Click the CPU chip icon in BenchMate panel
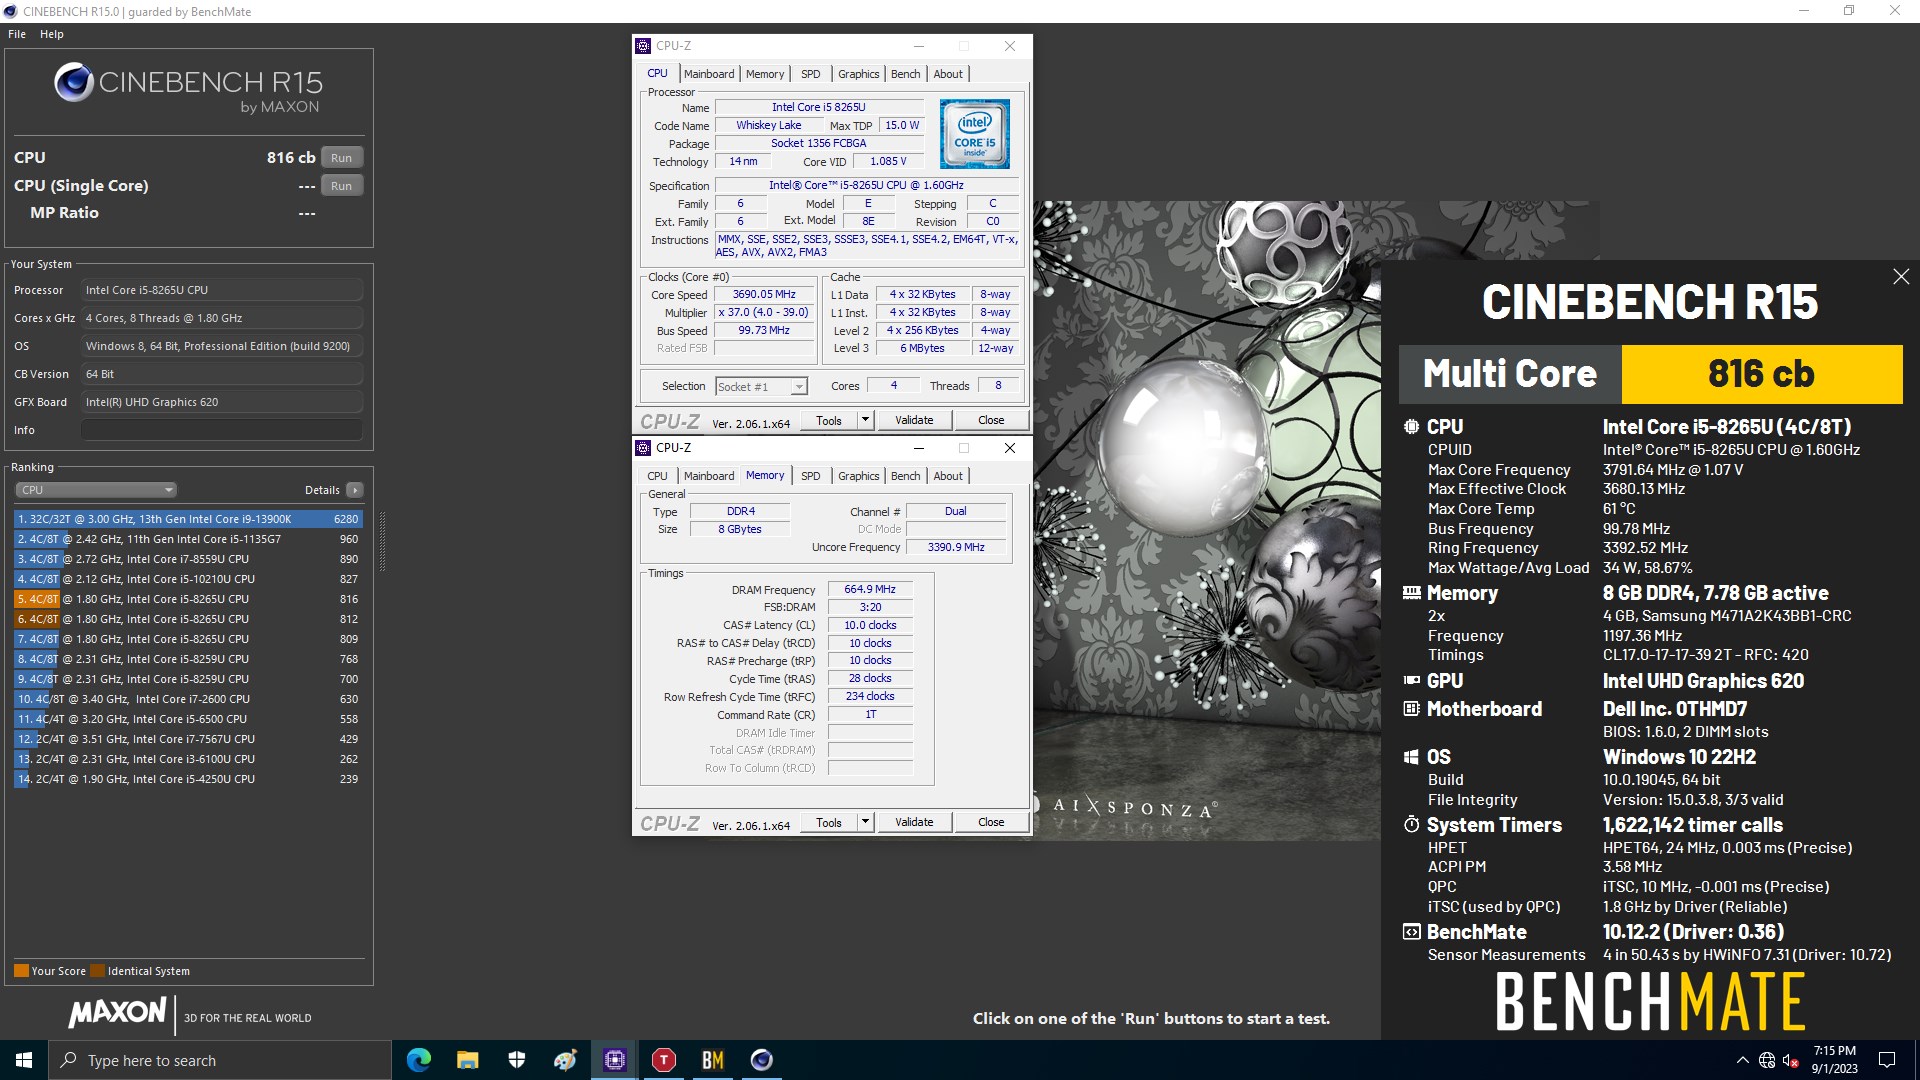The height and width of the screenshot is (1080, 1920). 1411,427
